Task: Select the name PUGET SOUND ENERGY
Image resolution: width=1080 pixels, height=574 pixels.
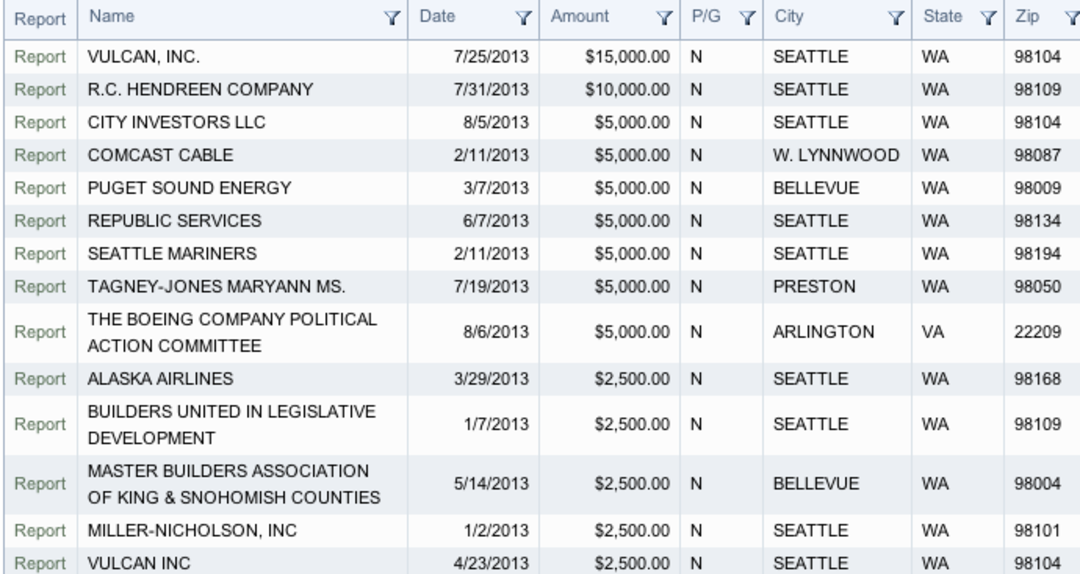Action: [x=189, y=188]
